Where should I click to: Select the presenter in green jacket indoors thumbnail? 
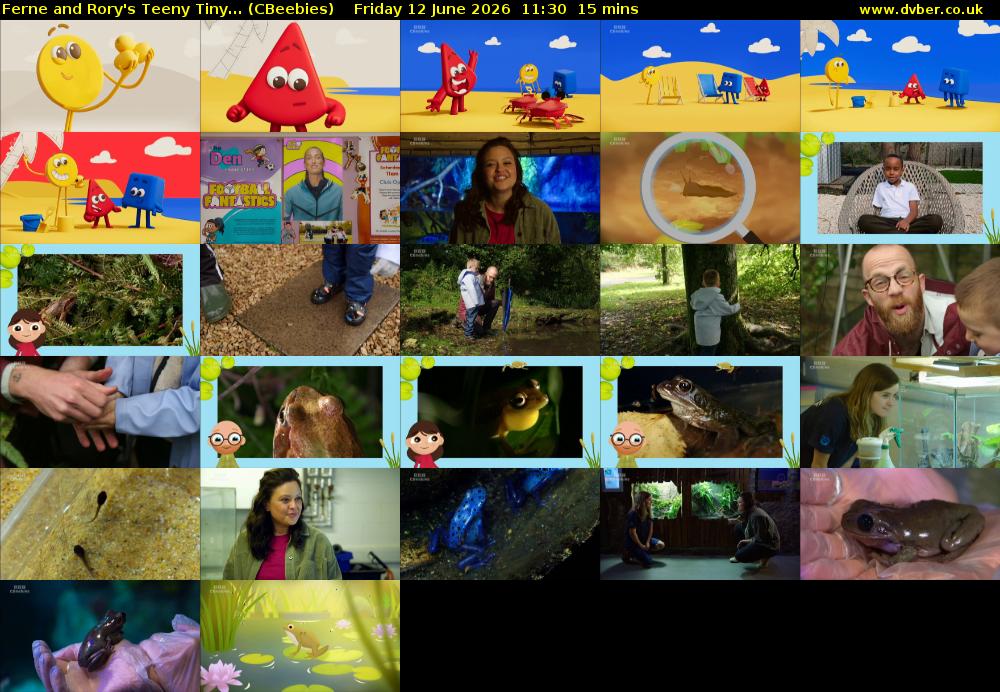coord(300,524)
